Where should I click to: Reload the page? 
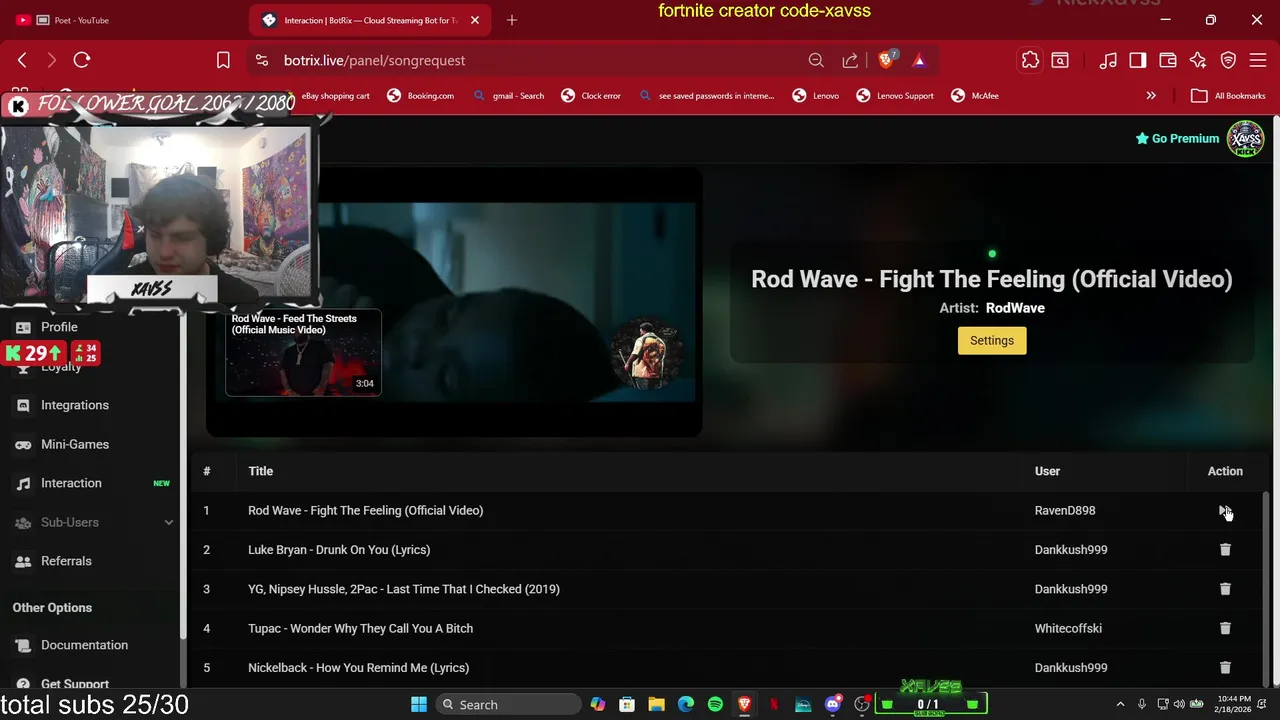pyautogui.click(x=82, y=60)
